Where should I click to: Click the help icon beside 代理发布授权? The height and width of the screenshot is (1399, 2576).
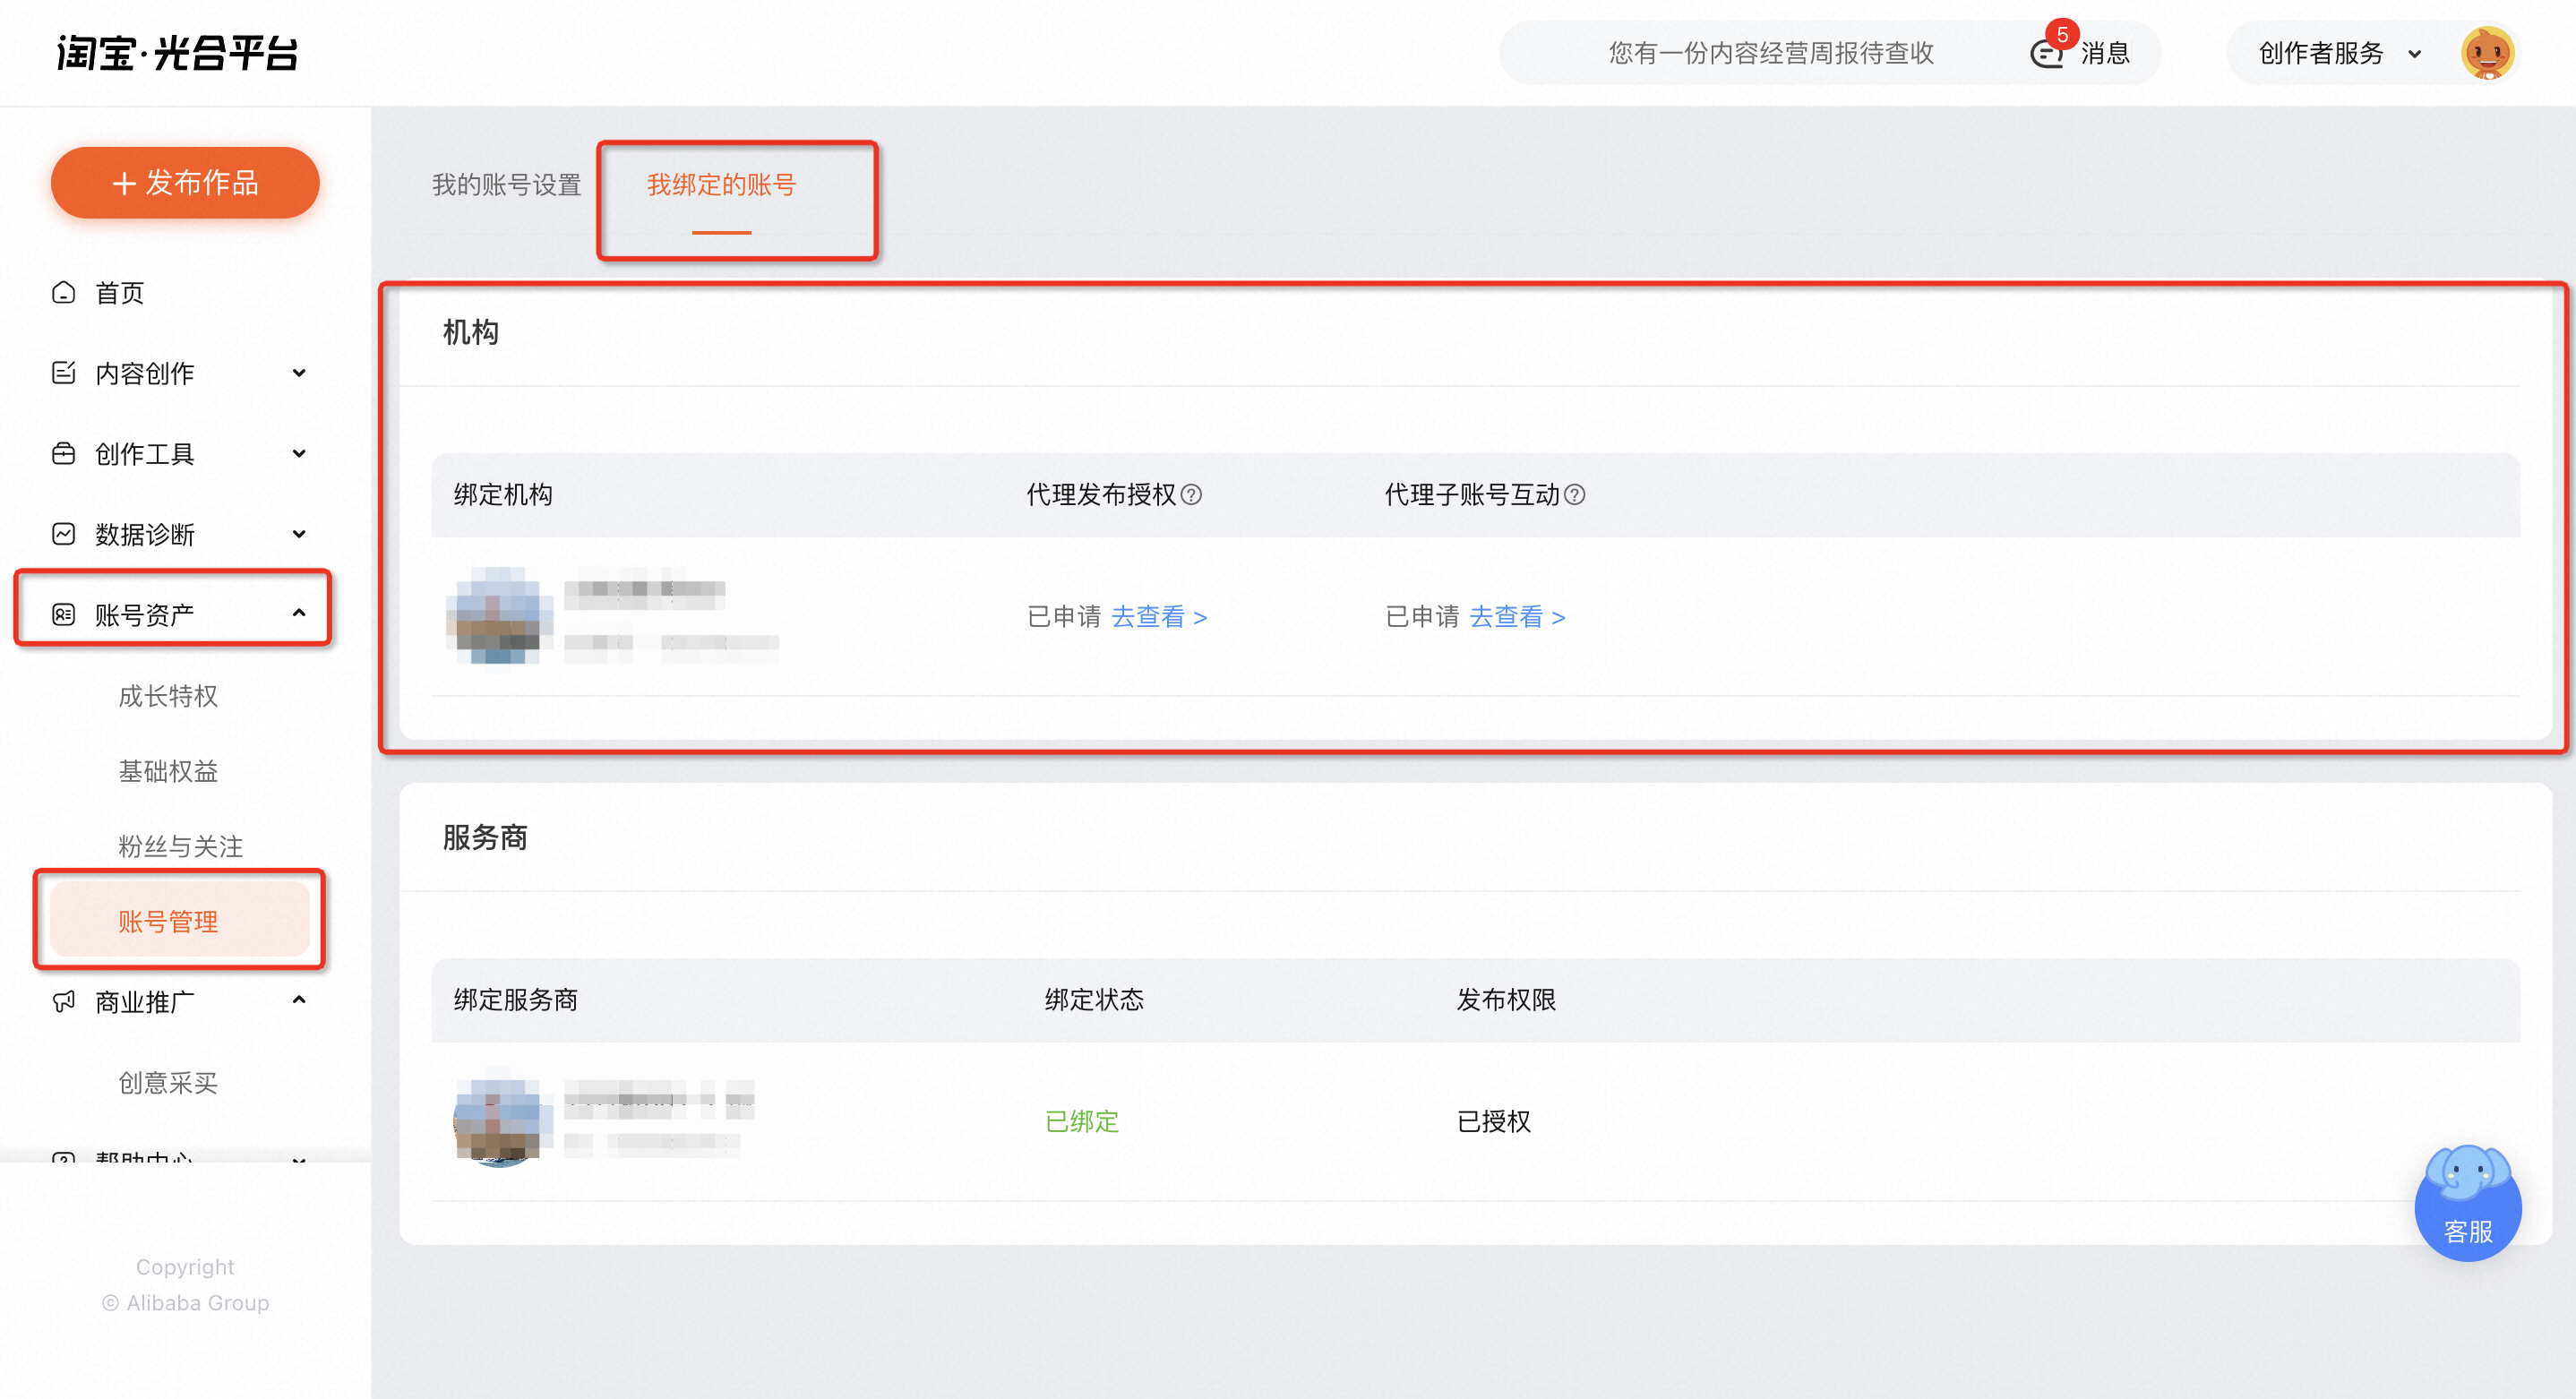pos(1191,494)
